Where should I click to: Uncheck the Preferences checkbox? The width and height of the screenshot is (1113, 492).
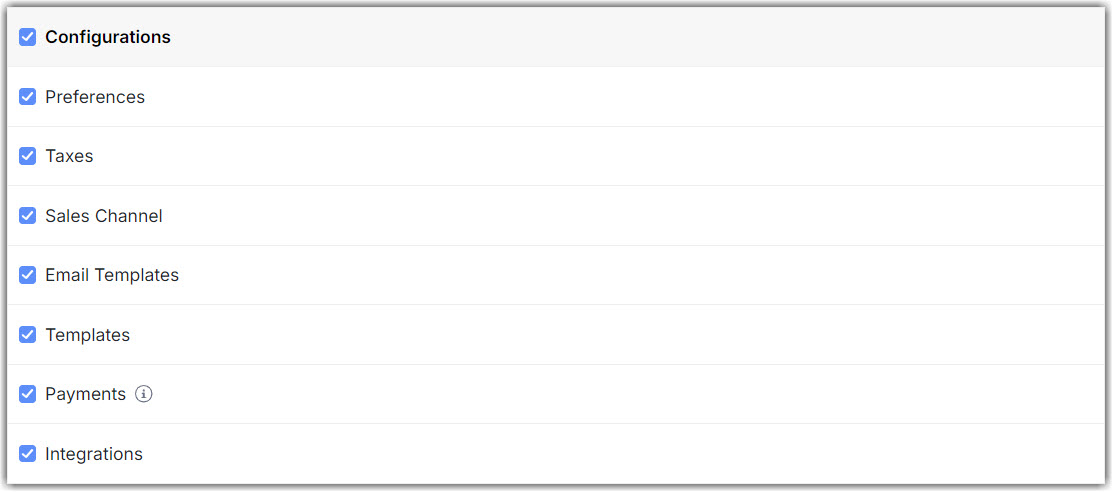click(28, 97)
